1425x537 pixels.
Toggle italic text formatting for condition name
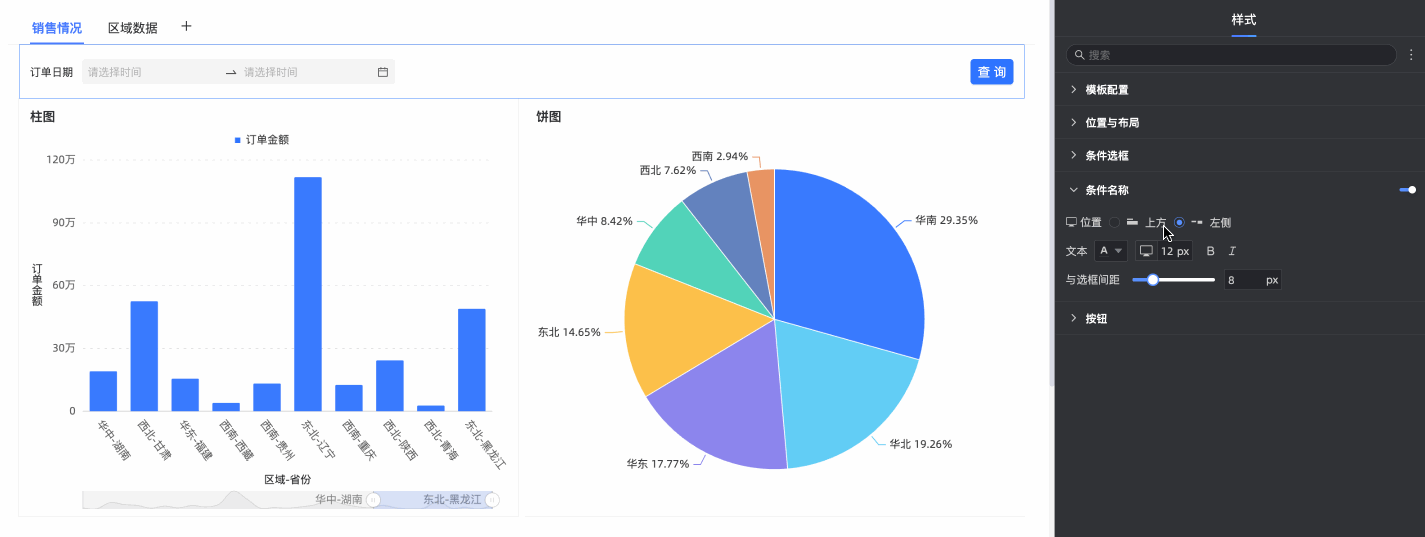pos(1232,251)
